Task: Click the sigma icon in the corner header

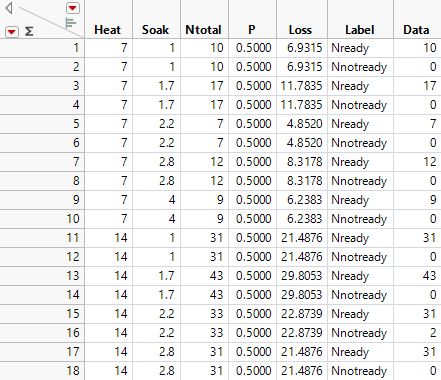Action: [x=29, y=32]
